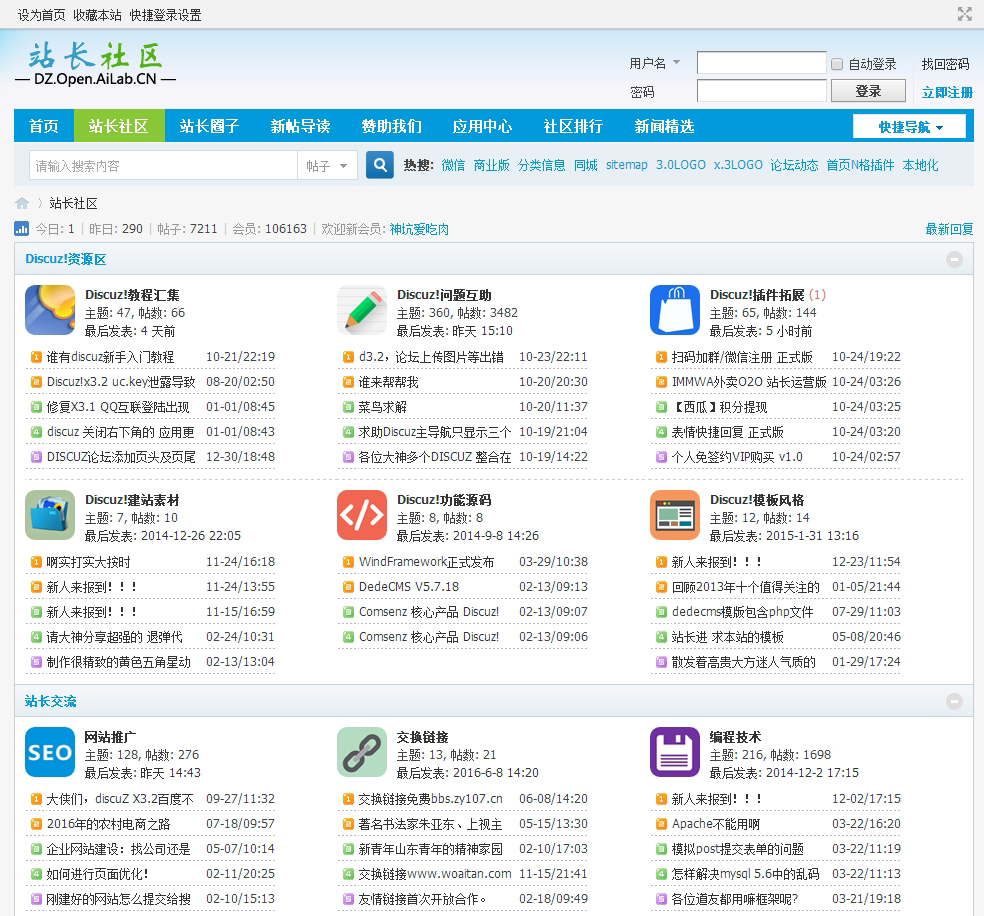This screenshot has width=984, height=916.
Task: Click rank 1 badge beside WindFramework正式发布
Action: click(348, 562)
